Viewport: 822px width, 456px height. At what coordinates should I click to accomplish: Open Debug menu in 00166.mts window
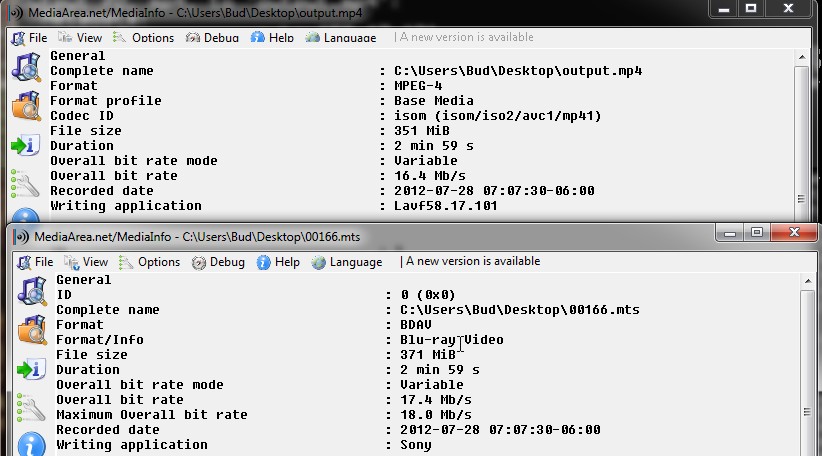[x=219, y=262]
